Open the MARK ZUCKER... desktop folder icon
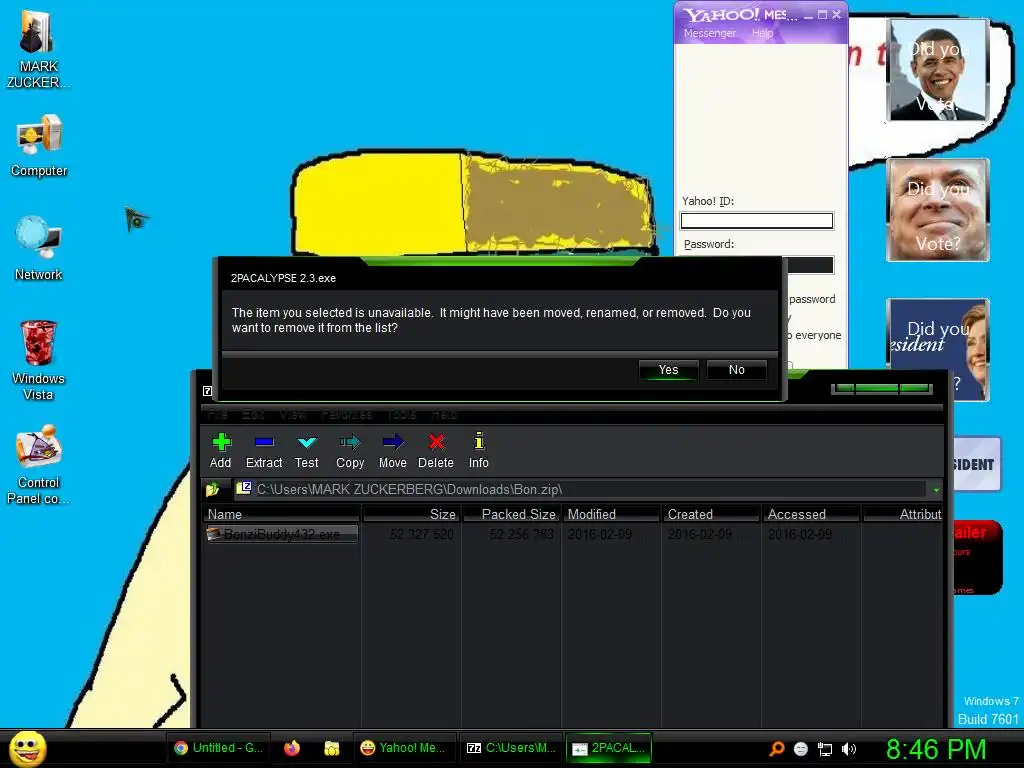1024x768 pixels. click(38, 50)
